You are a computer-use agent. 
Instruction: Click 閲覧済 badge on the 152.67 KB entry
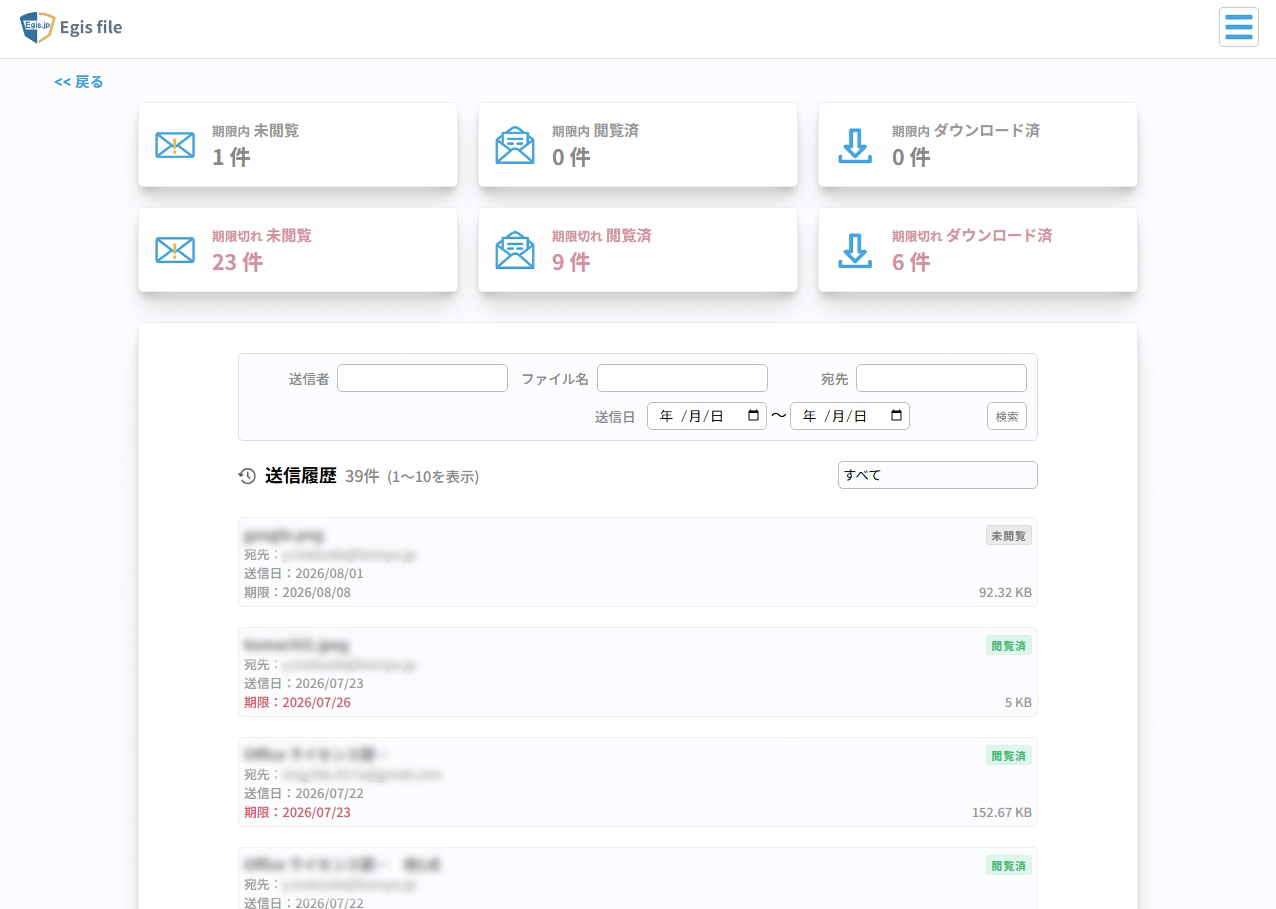(x=1009, y=755)
